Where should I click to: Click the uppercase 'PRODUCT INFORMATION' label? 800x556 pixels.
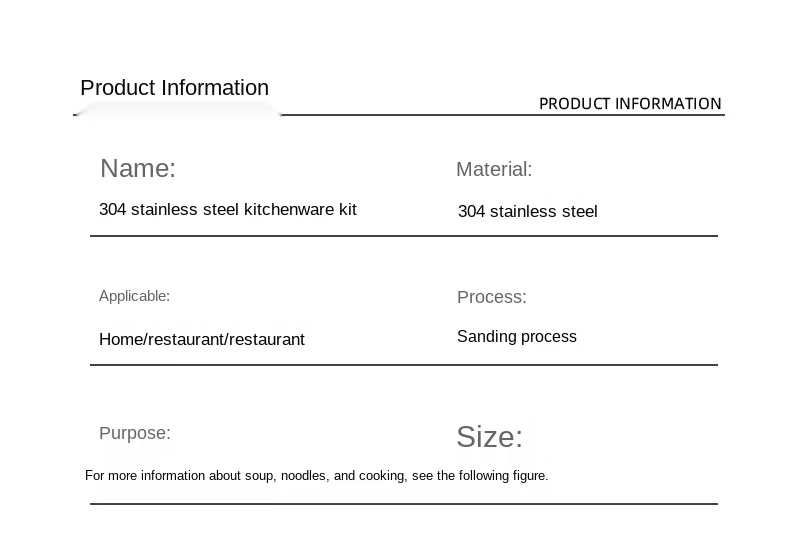click(x=630, y=104)
